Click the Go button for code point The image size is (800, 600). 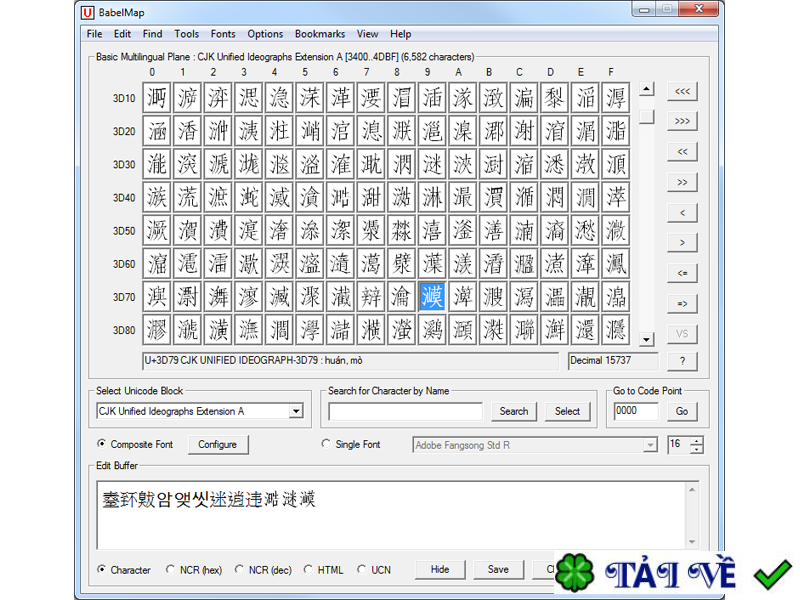click(x=682, y=411)
